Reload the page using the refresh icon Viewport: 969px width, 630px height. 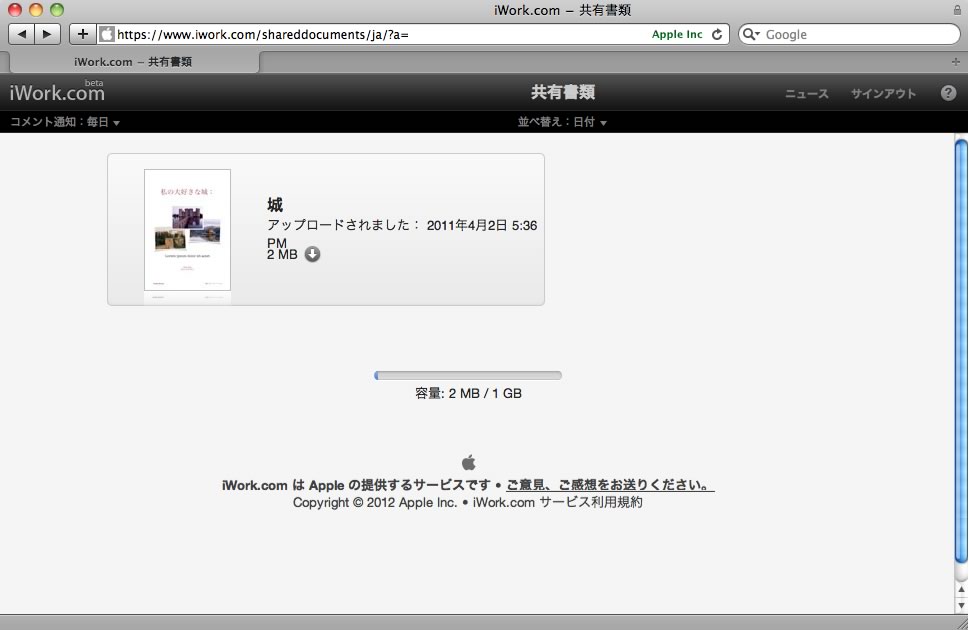[x=717, y=35]
